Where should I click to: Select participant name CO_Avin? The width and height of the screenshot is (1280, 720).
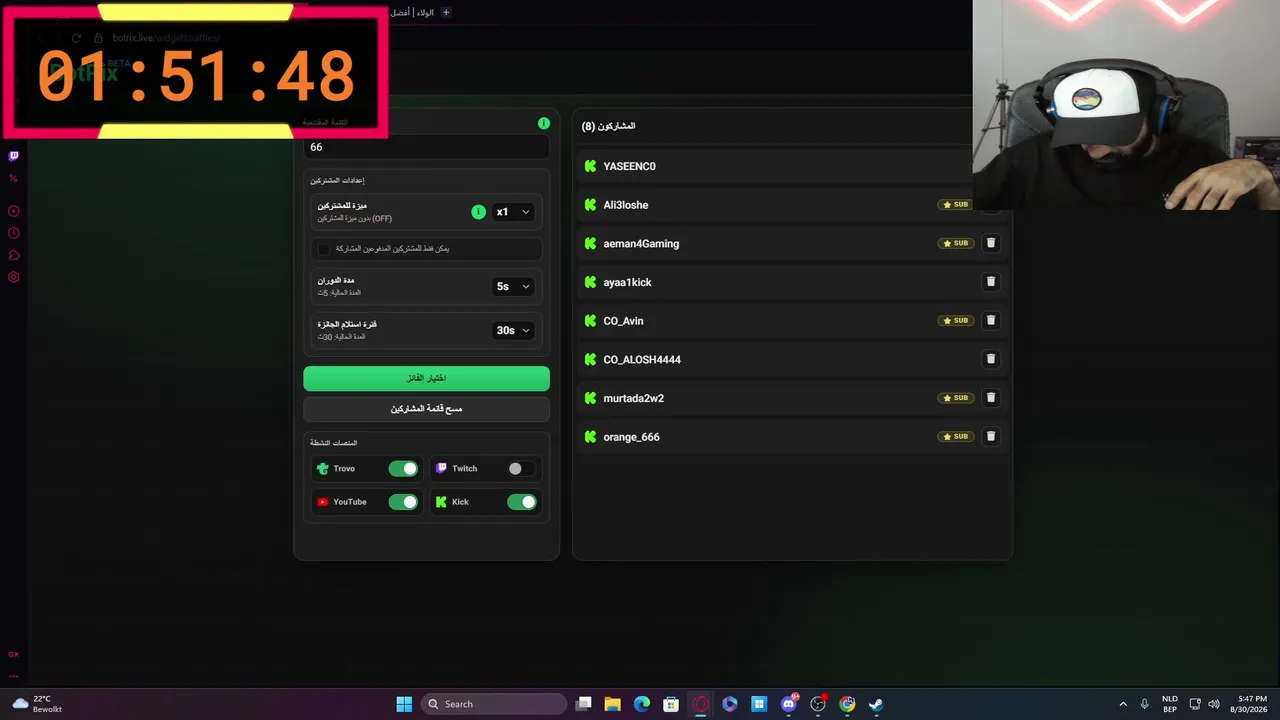tap(623, 321)
